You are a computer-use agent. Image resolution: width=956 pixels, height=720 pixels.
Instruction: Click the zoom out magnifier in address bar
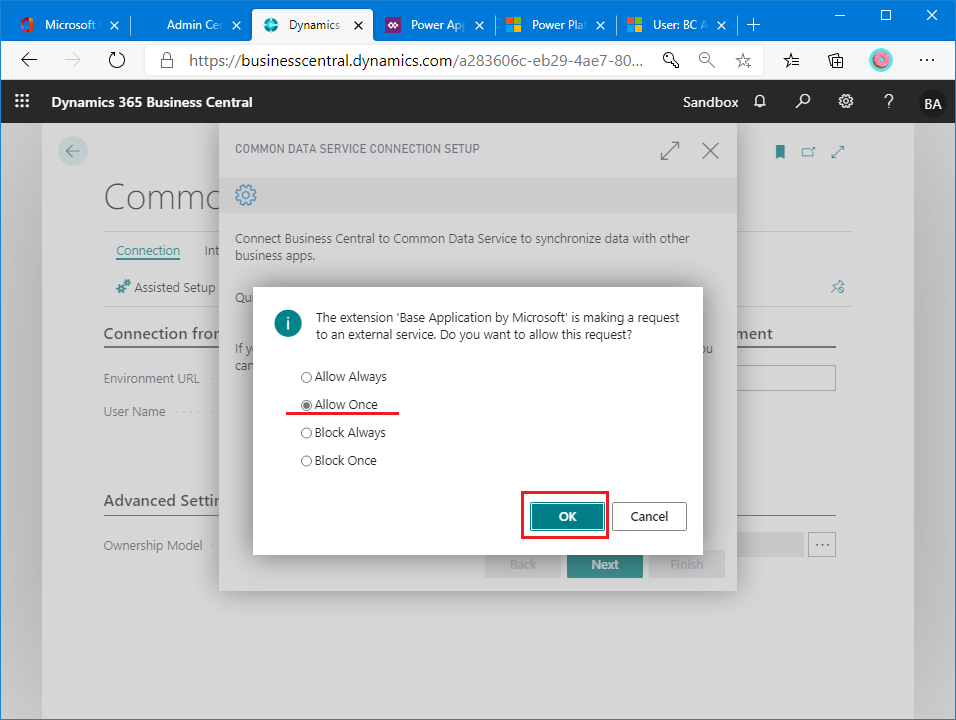707,60
